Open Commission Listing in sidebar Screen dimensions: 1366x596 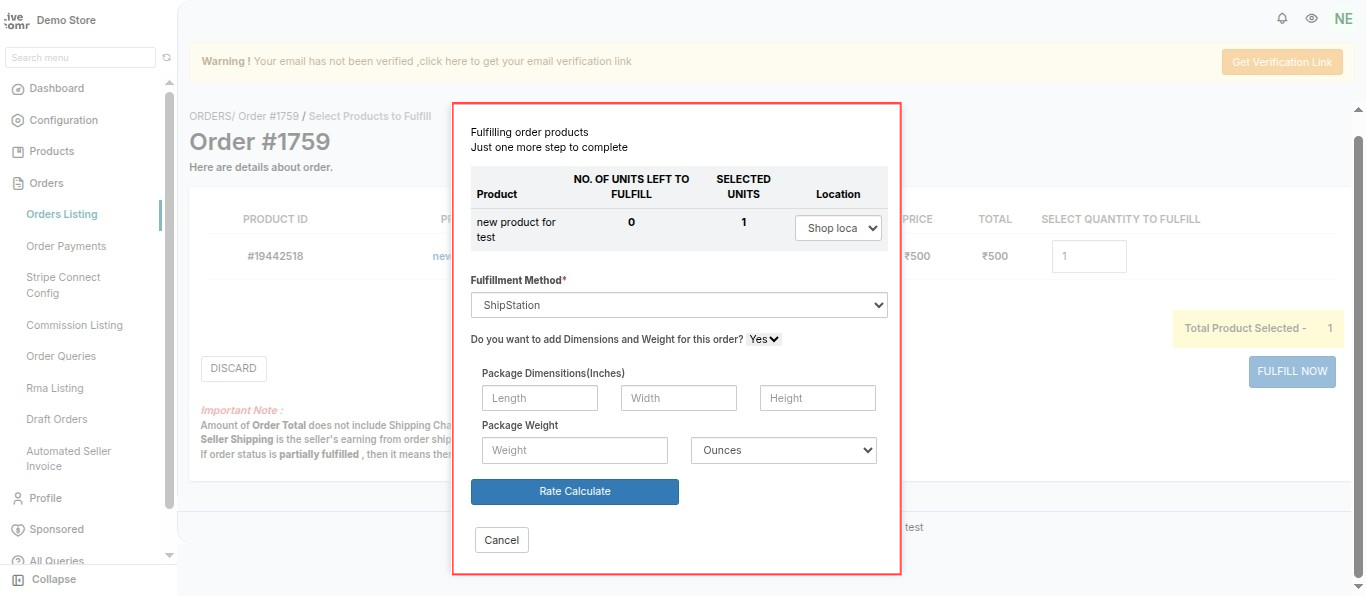click(x=74, y=325)
